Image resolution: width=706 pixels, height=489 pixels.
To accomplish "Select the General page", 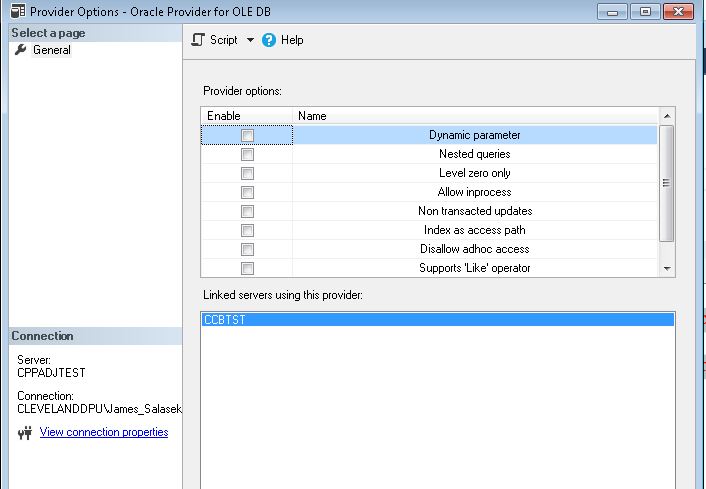I will [51, 50].
